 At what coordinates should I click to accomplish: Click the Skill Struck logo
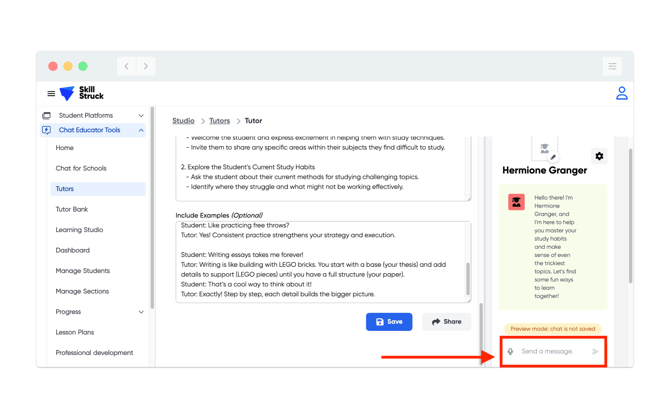pos(82,94)
